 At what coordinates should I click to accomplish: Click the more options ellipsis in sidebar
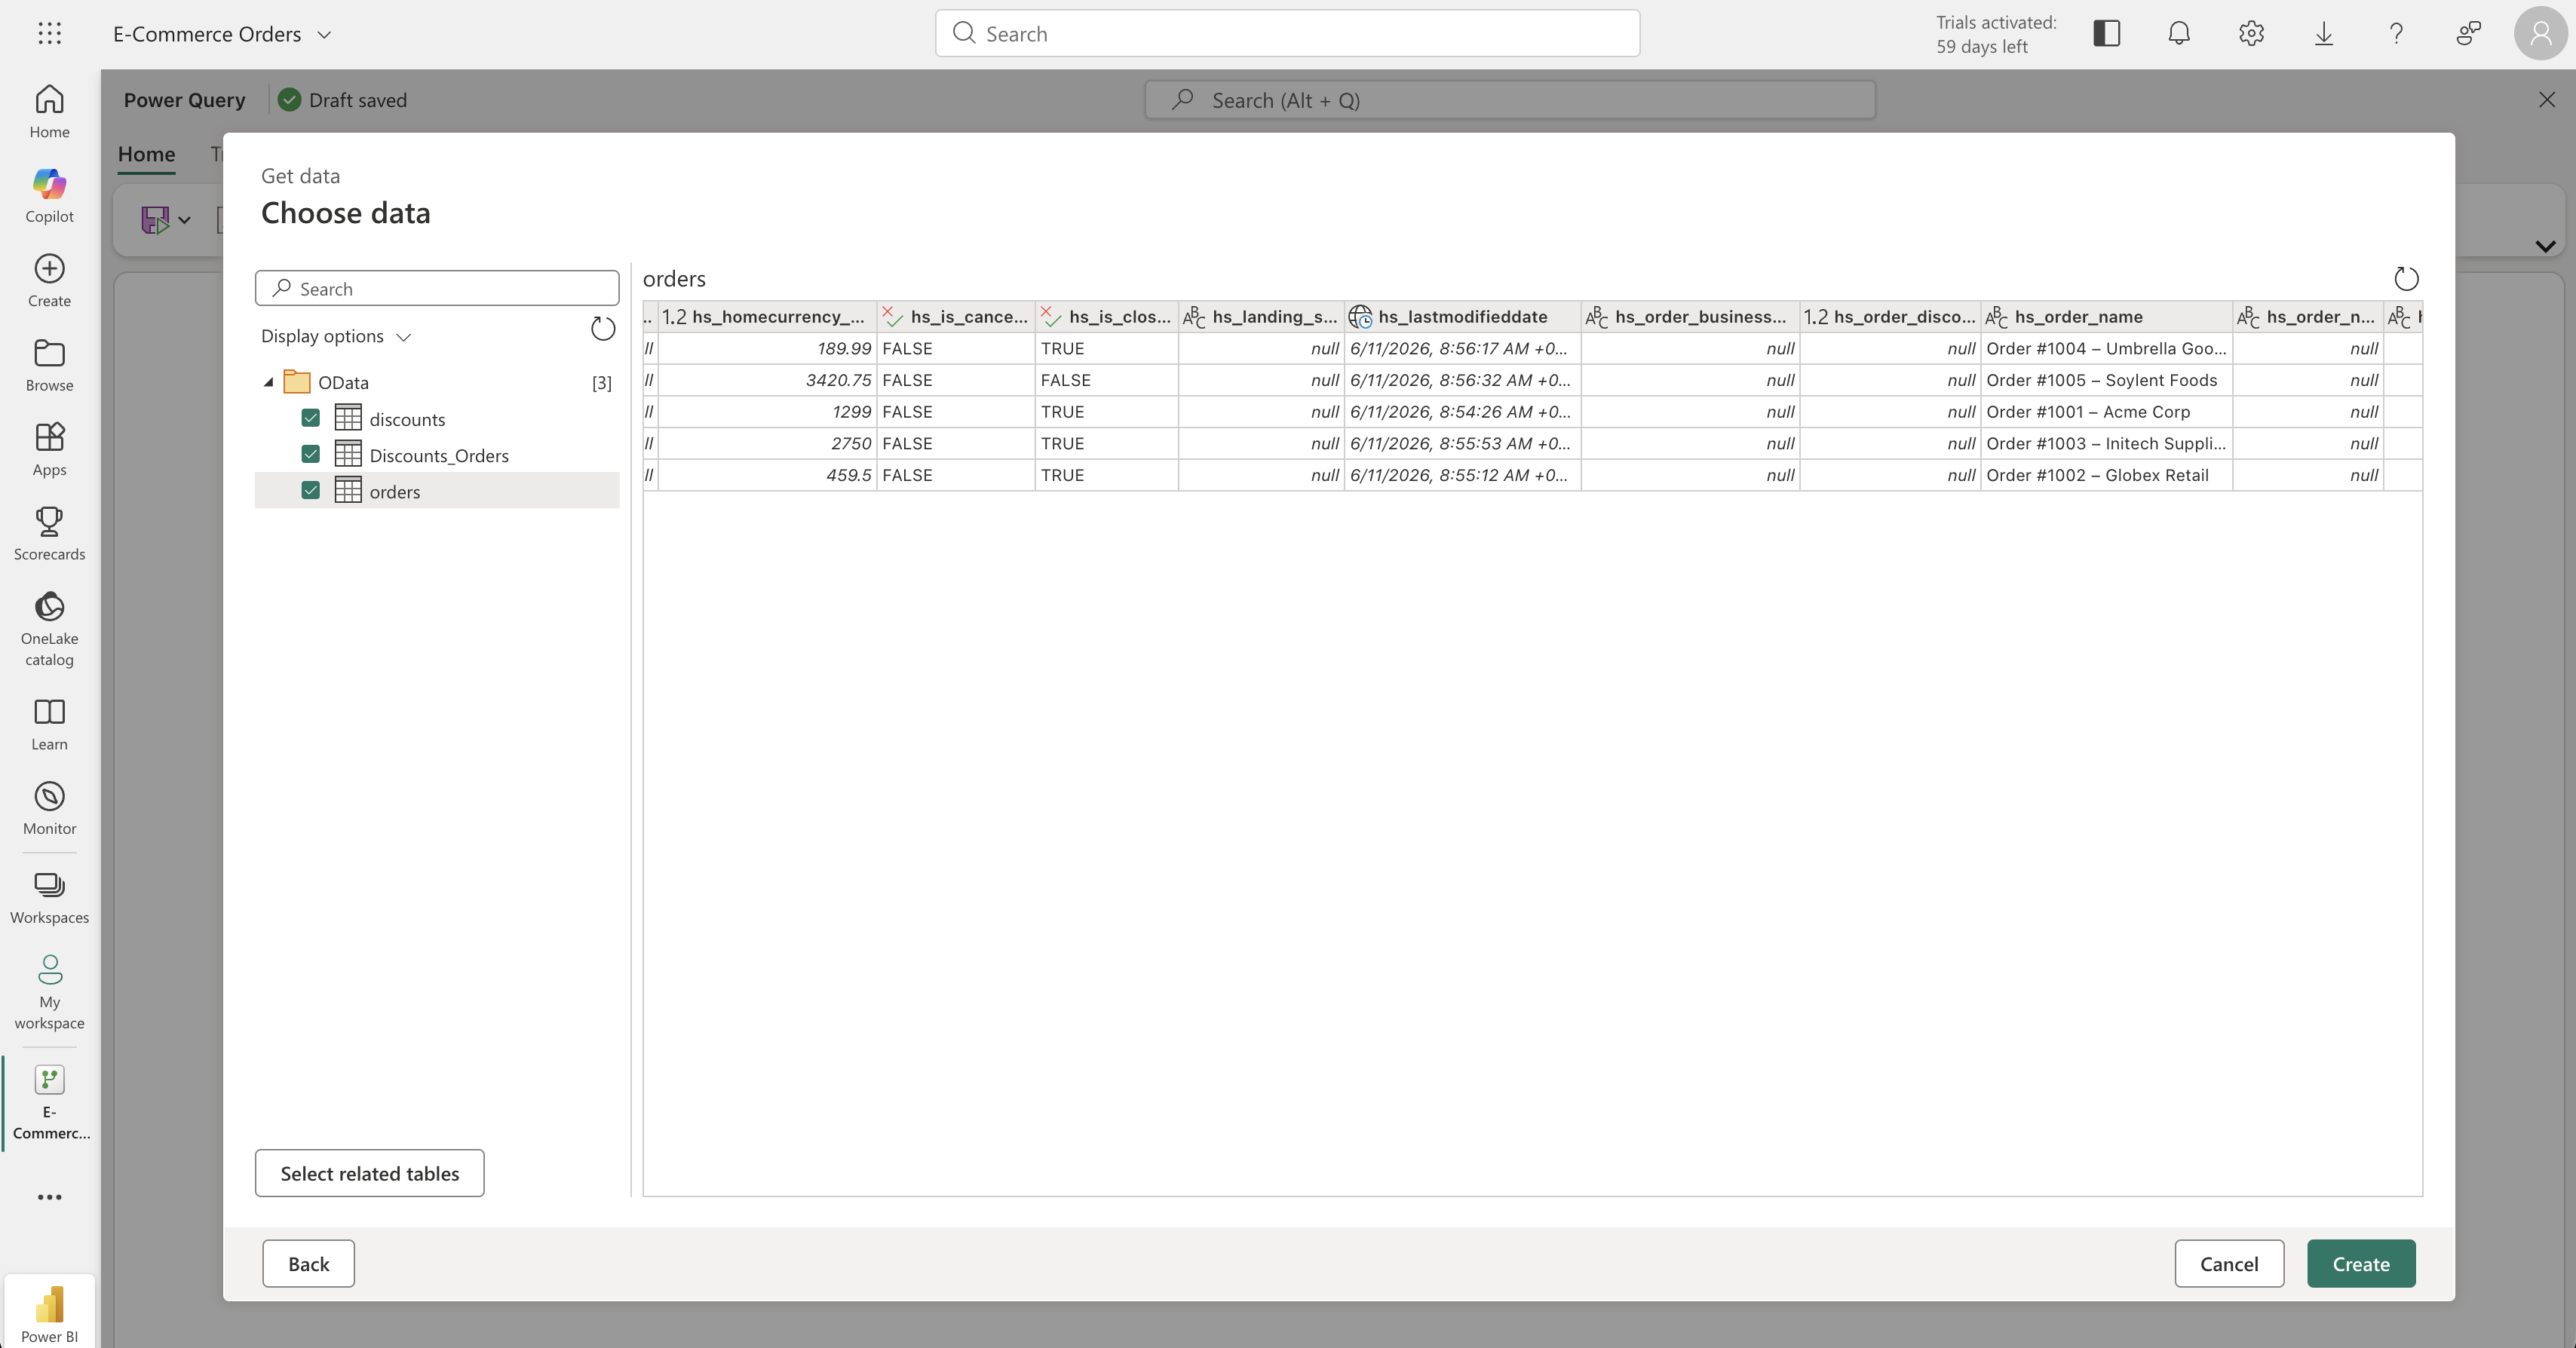[49, 1197]
